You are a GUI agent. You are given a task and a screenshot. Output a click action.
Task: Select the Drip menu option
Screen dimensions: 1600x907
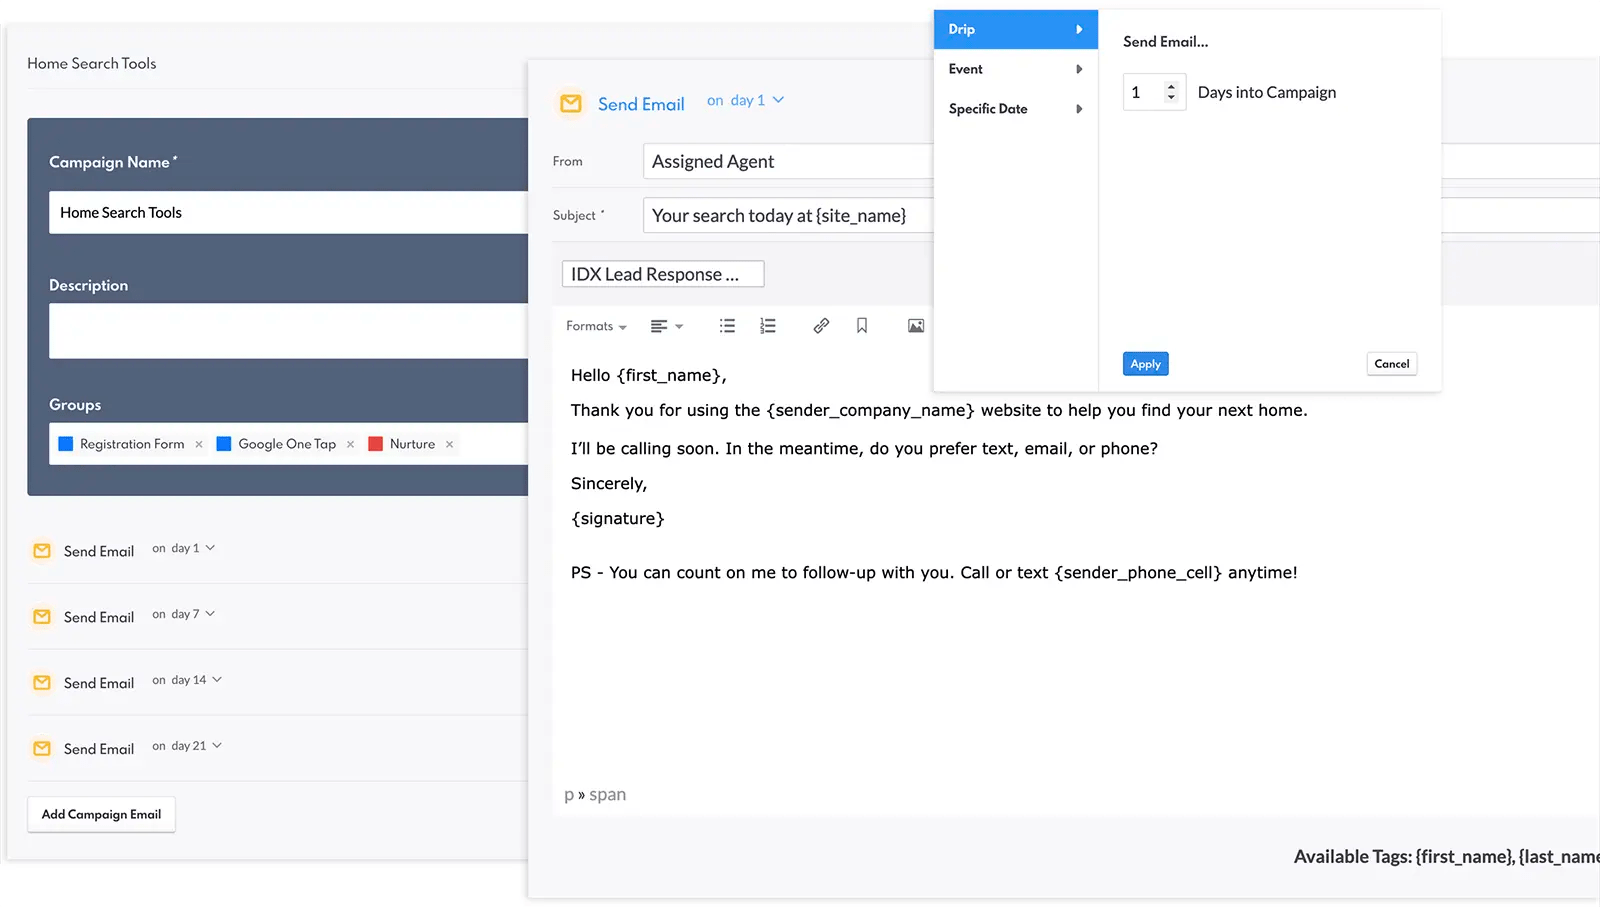1016,29
